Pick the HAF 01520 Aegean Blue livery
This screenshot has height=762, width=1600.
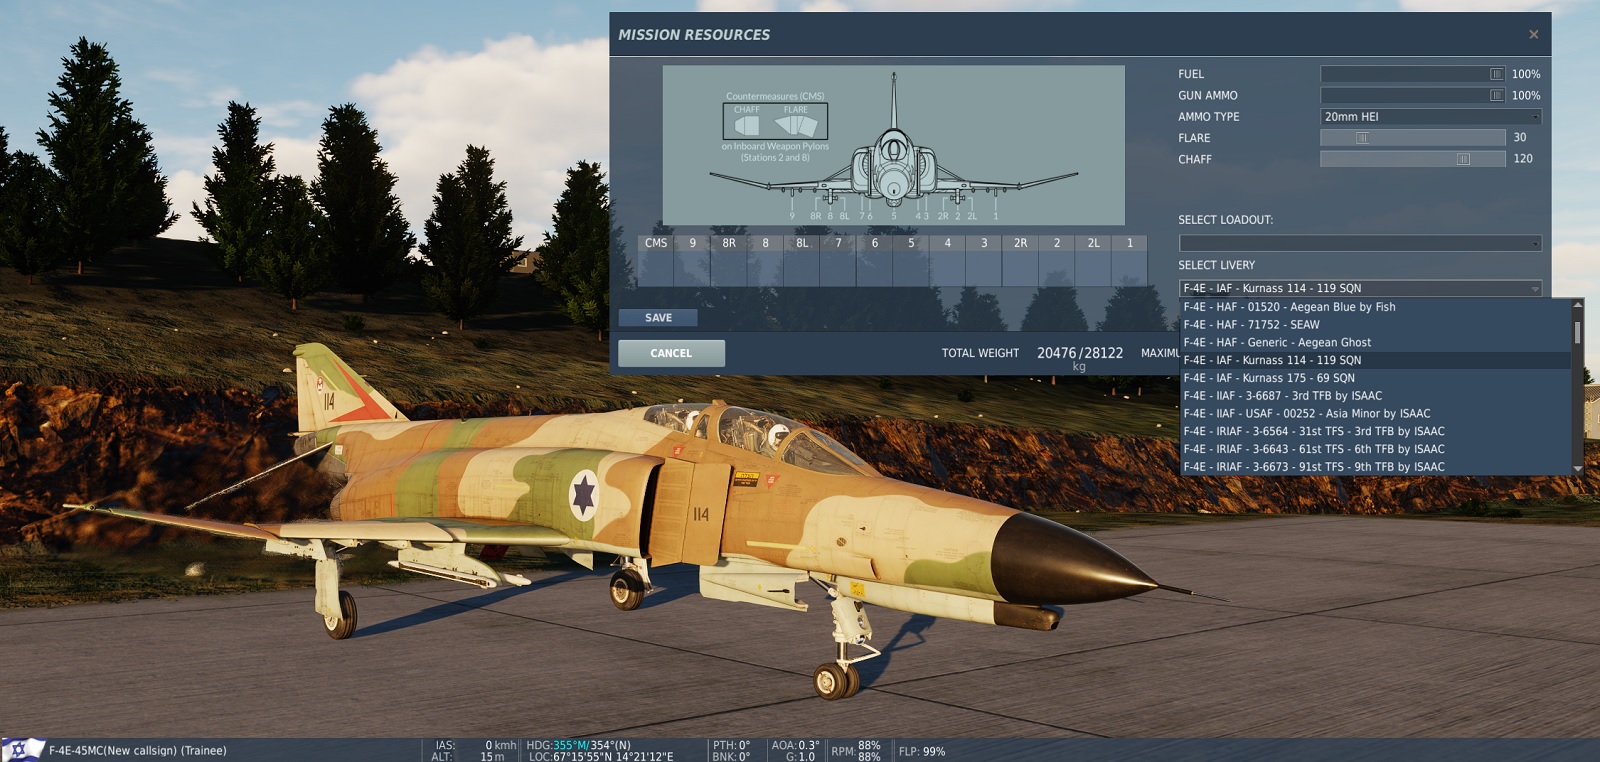[x=1289, y=307]
